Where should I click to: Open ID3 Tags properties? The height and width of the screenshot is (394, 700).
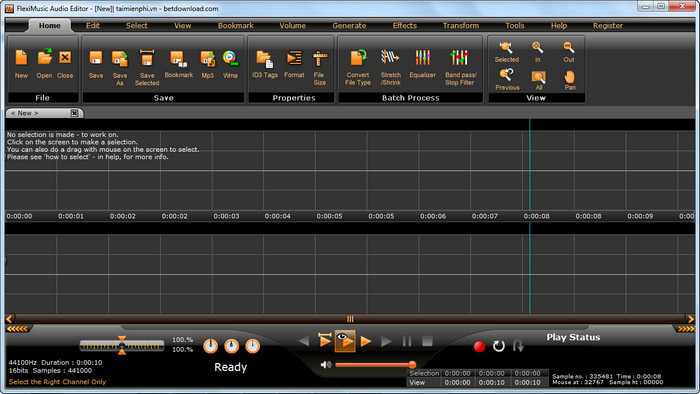pos(264,58)
